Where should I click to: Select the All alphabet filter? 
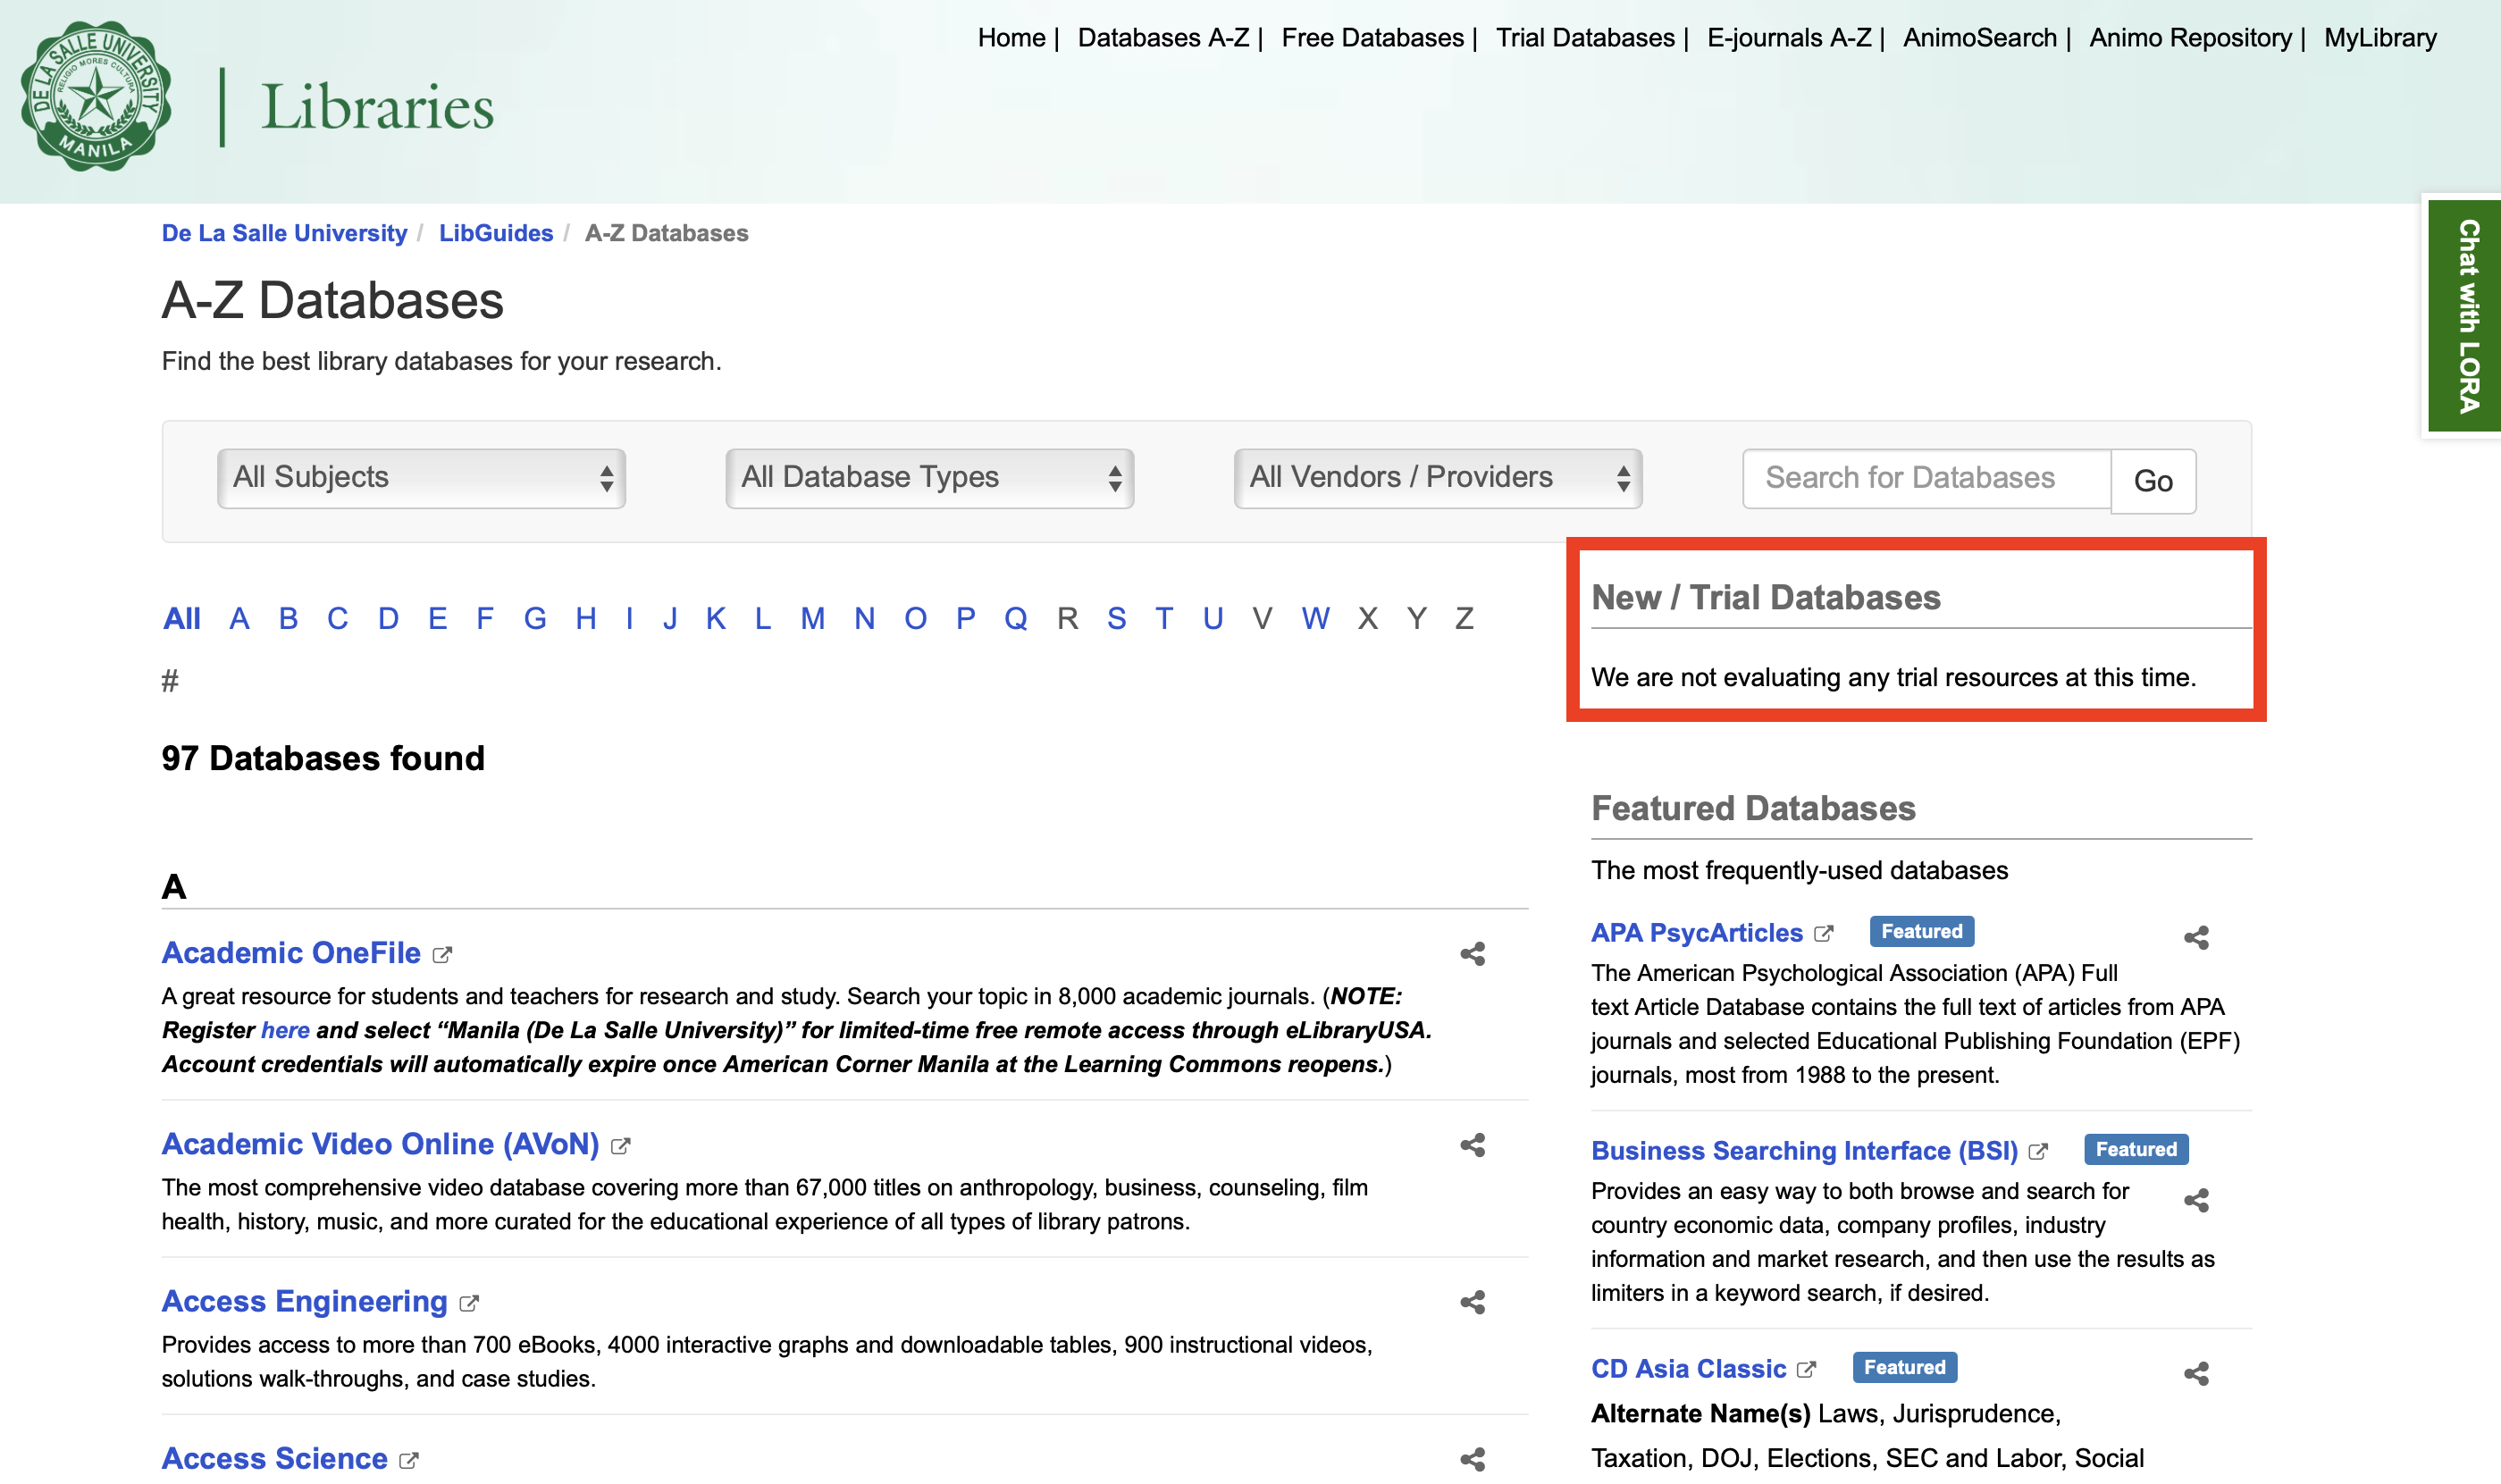point(182,619)
